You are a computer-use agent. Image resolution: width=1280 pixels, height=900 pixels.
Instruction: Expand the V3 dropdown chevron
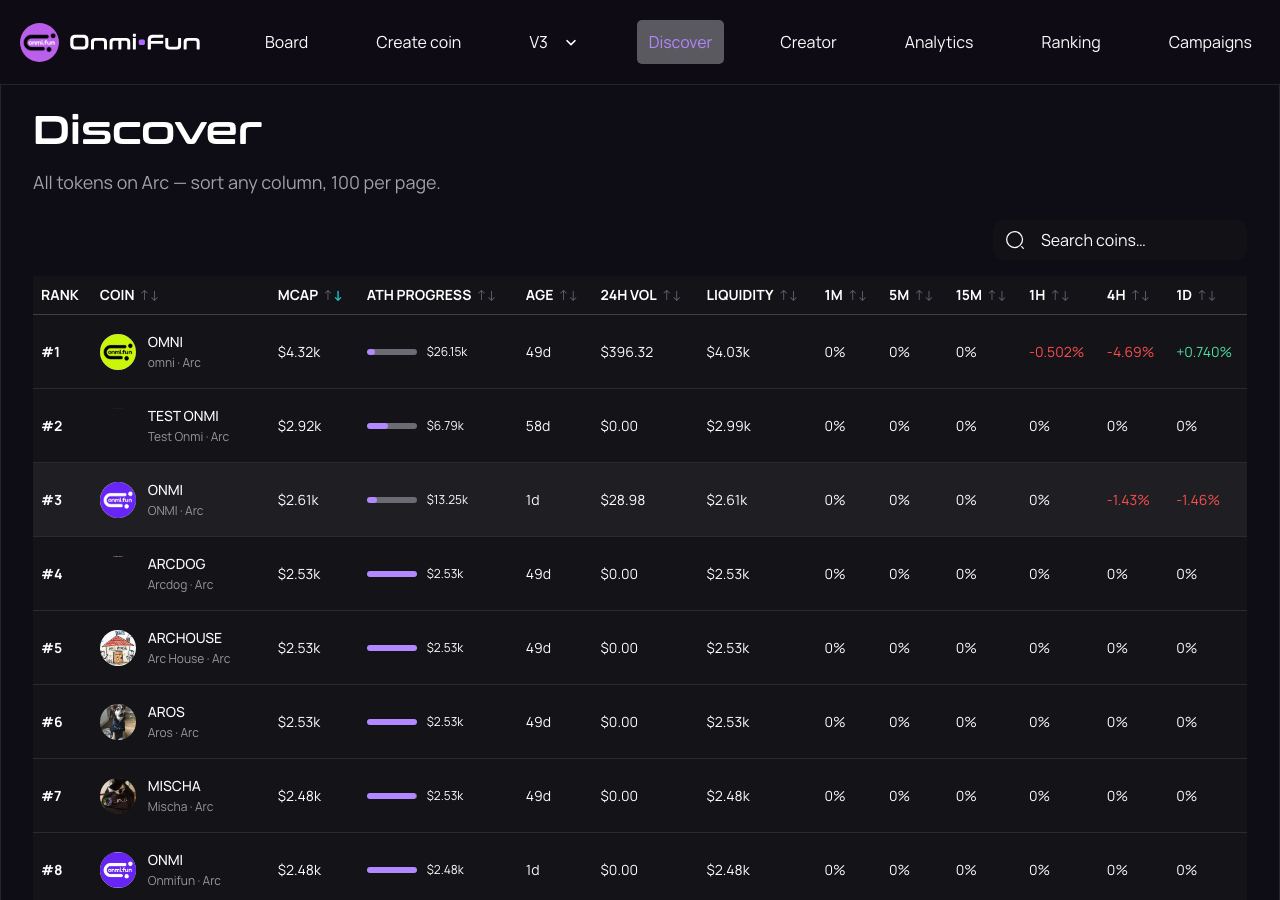tap(571, 42)
